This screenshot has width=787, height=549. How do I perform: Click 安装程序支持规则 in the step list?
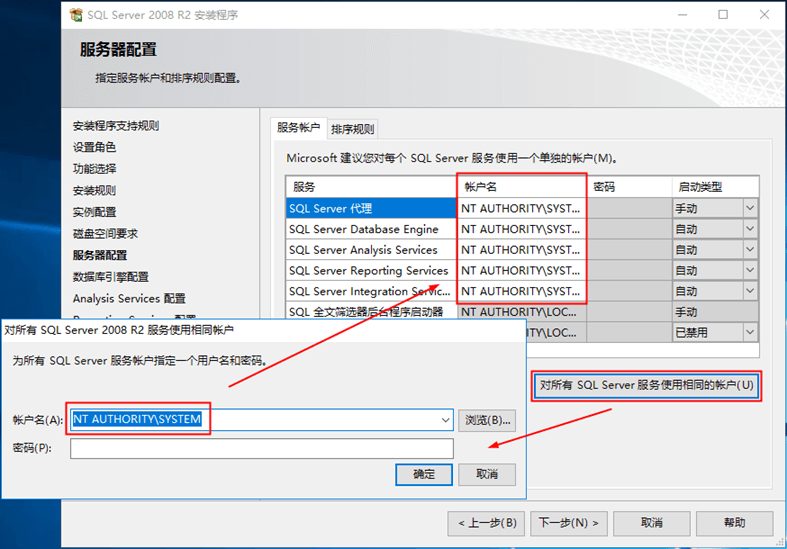tap(116, 125)
